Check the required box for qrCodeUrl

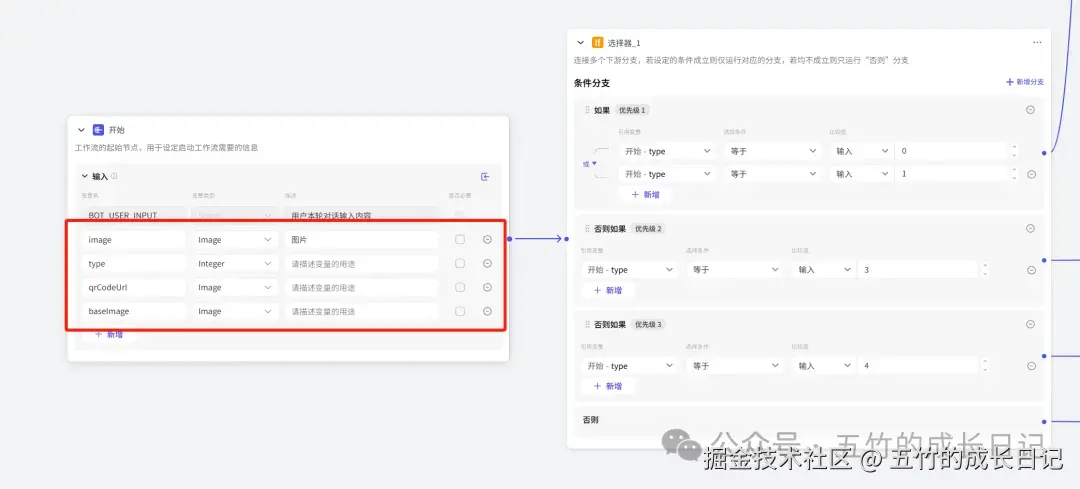[x=460, y=287]
